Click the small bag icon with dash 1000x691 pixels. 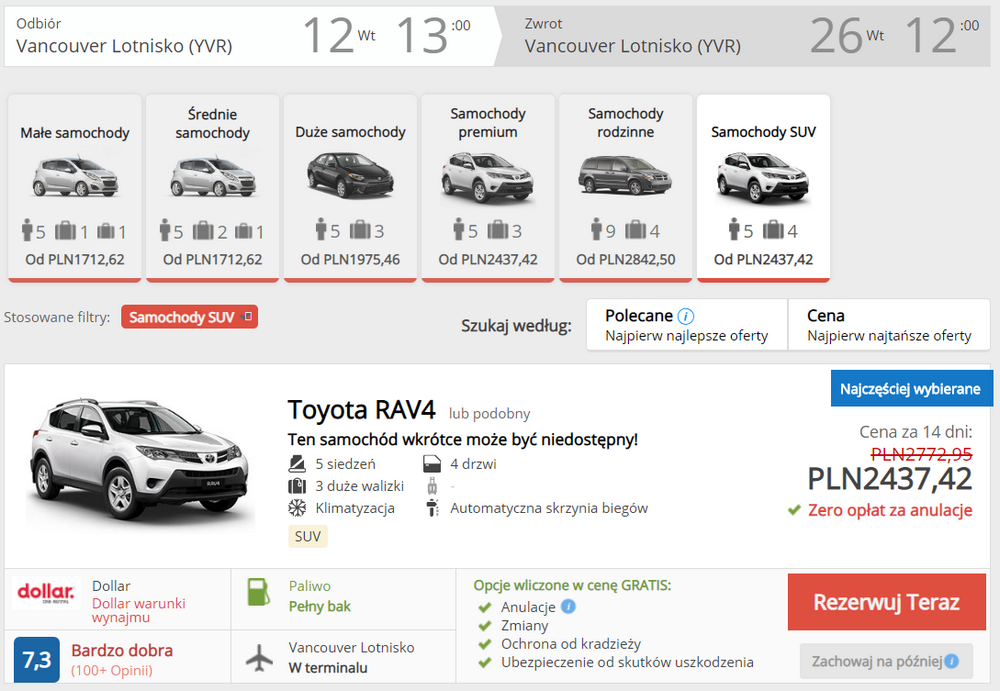coord(432,487)
